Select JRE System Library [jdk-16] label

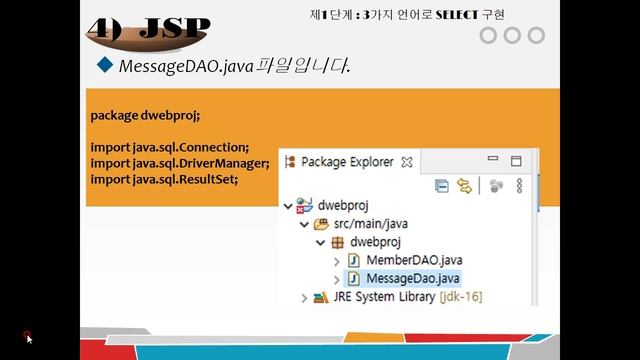click(x=408, y=297)
